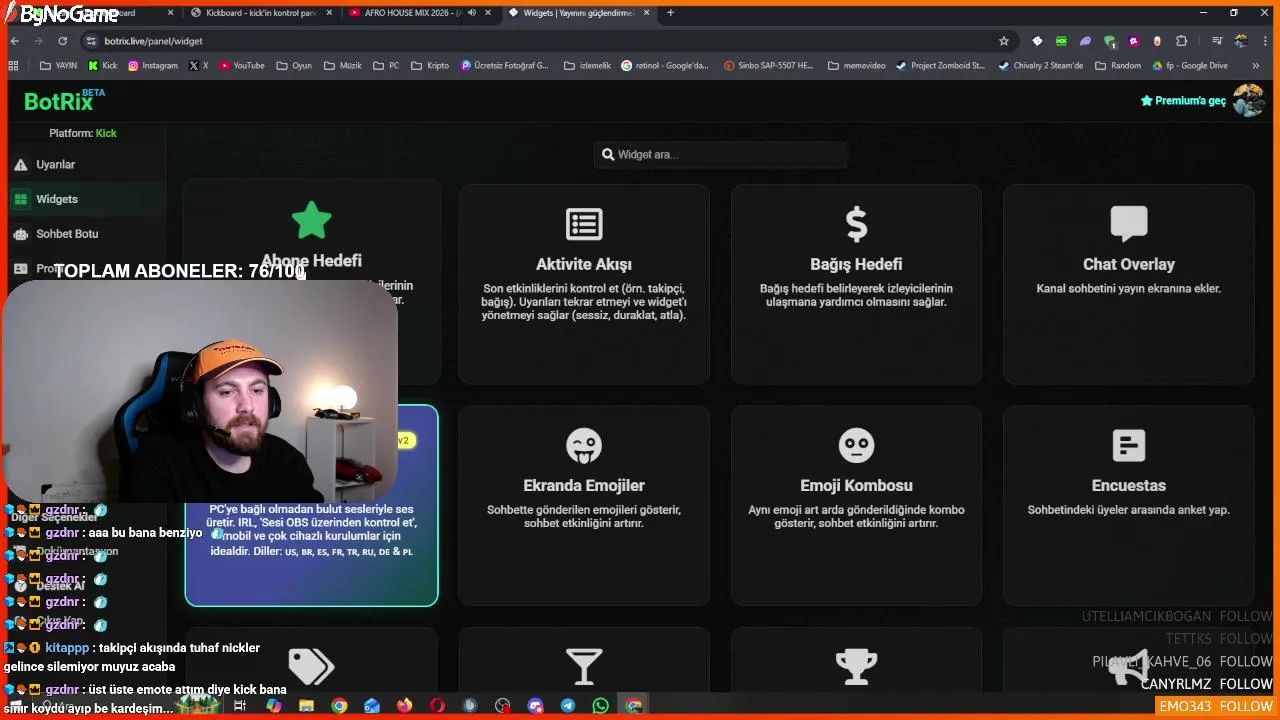Go back with the browser back arrow
The image size is (1280, 720).
point(15,41)
